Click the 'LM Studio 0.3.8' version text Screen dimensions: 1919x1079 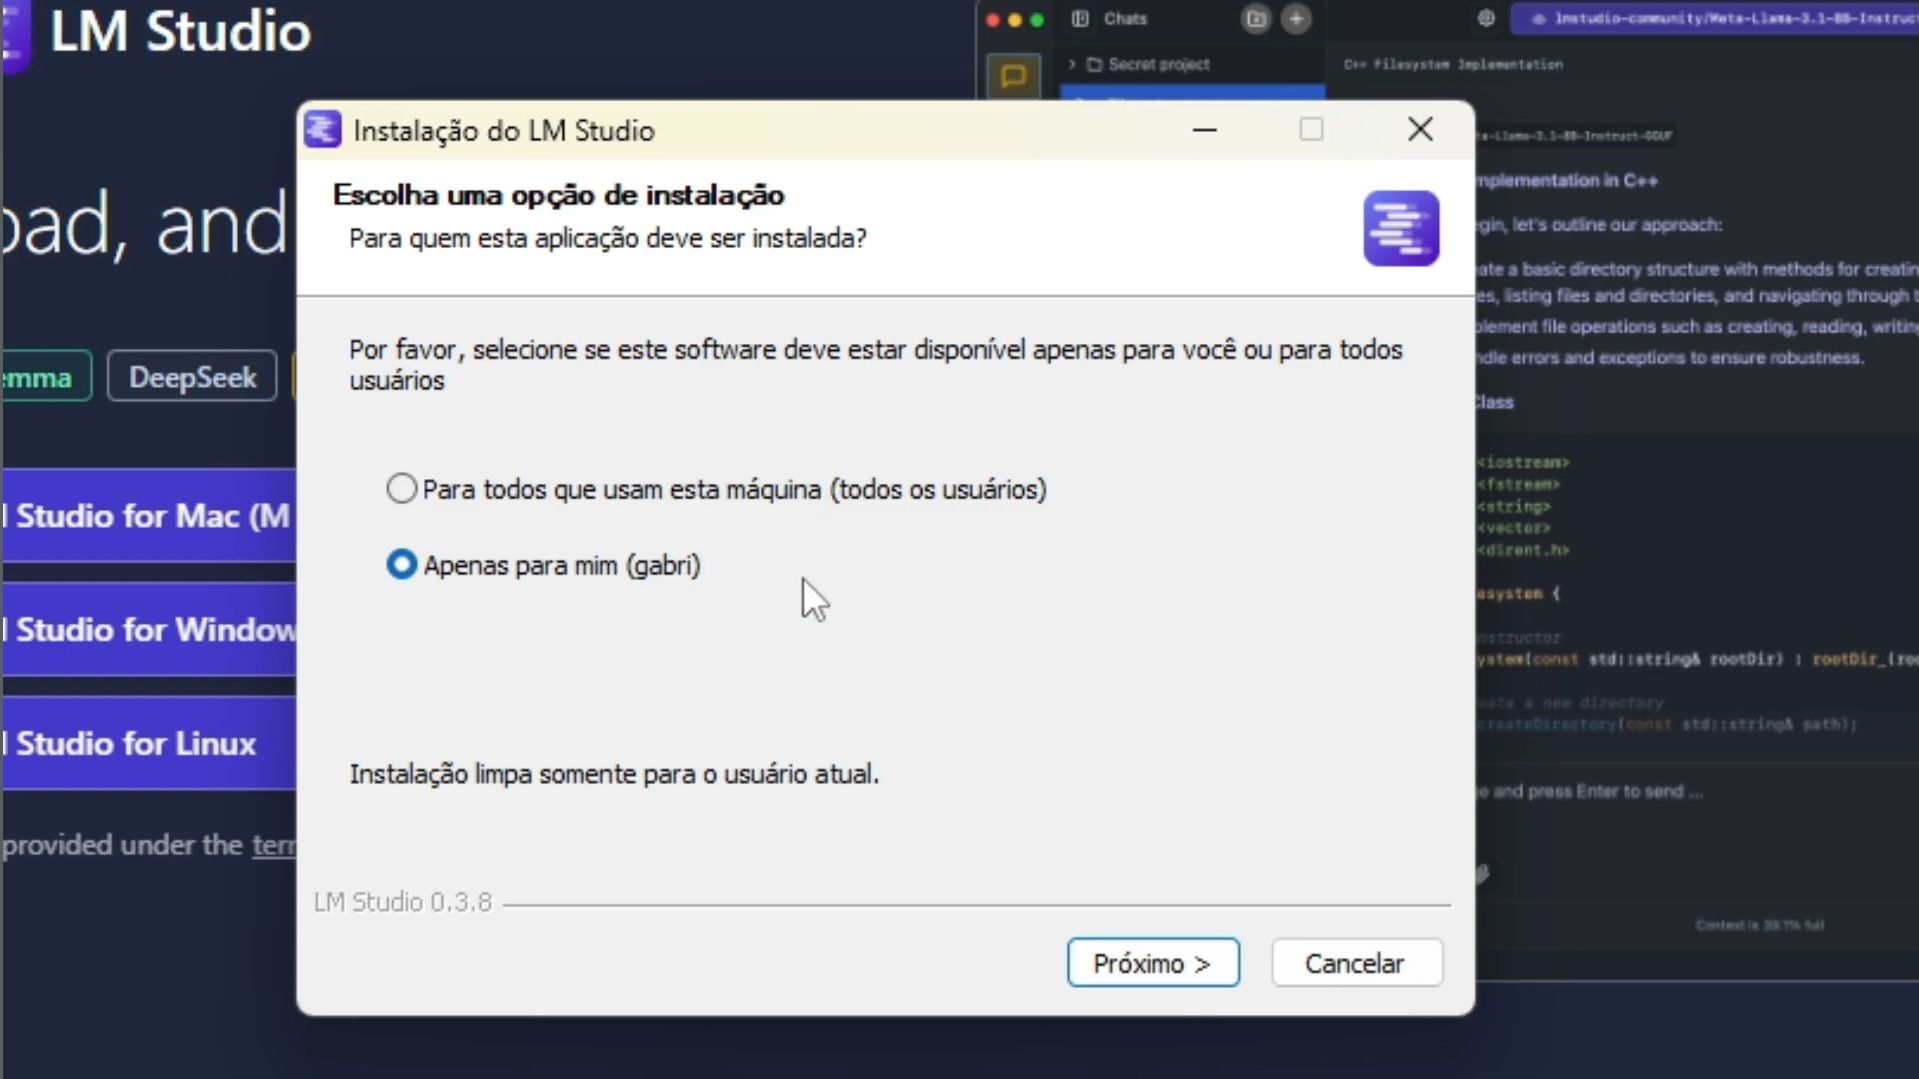click(x=402, y=903)
